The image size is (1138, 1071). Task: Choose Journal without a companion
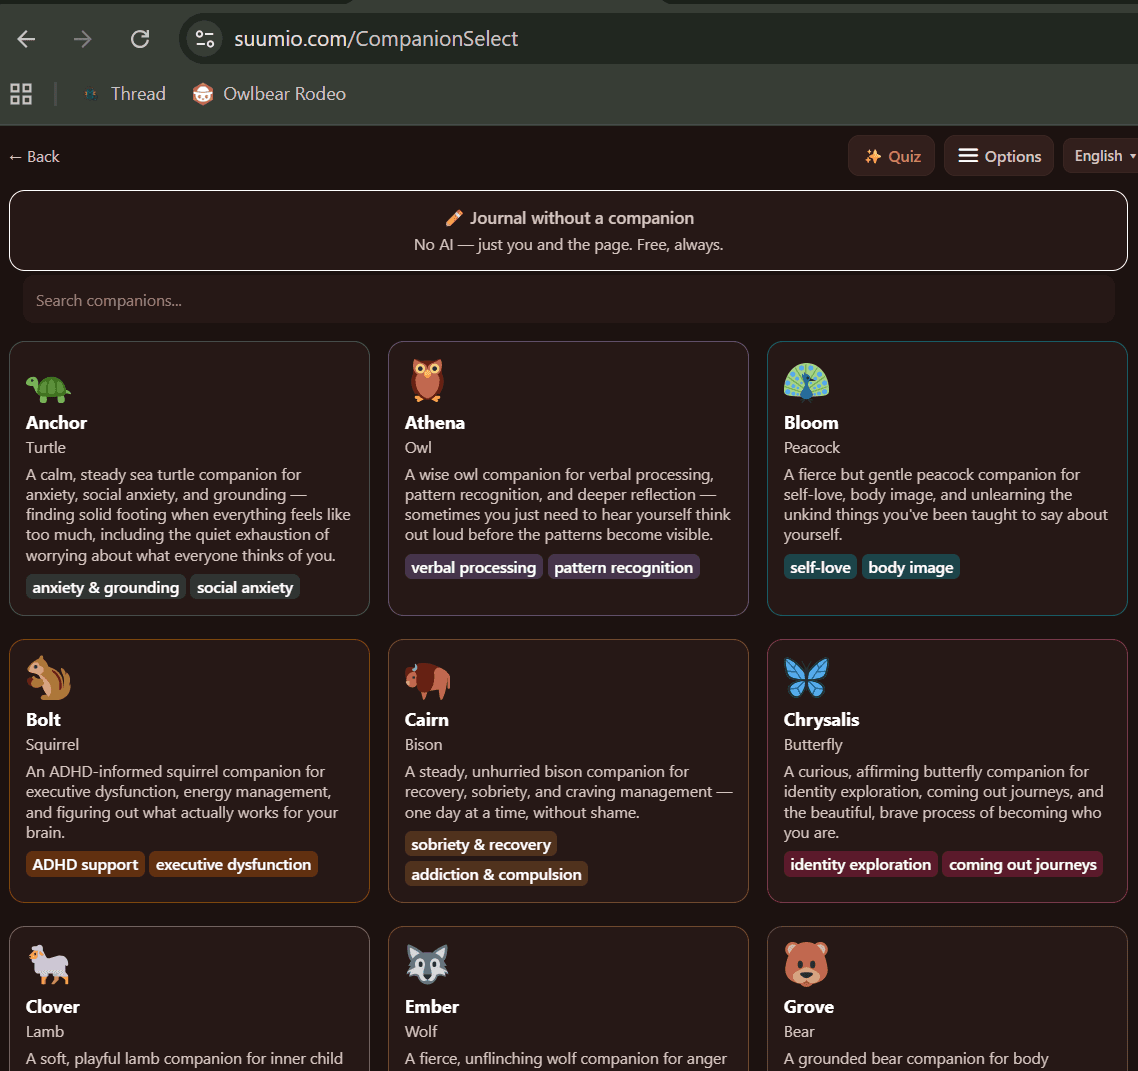568,231
